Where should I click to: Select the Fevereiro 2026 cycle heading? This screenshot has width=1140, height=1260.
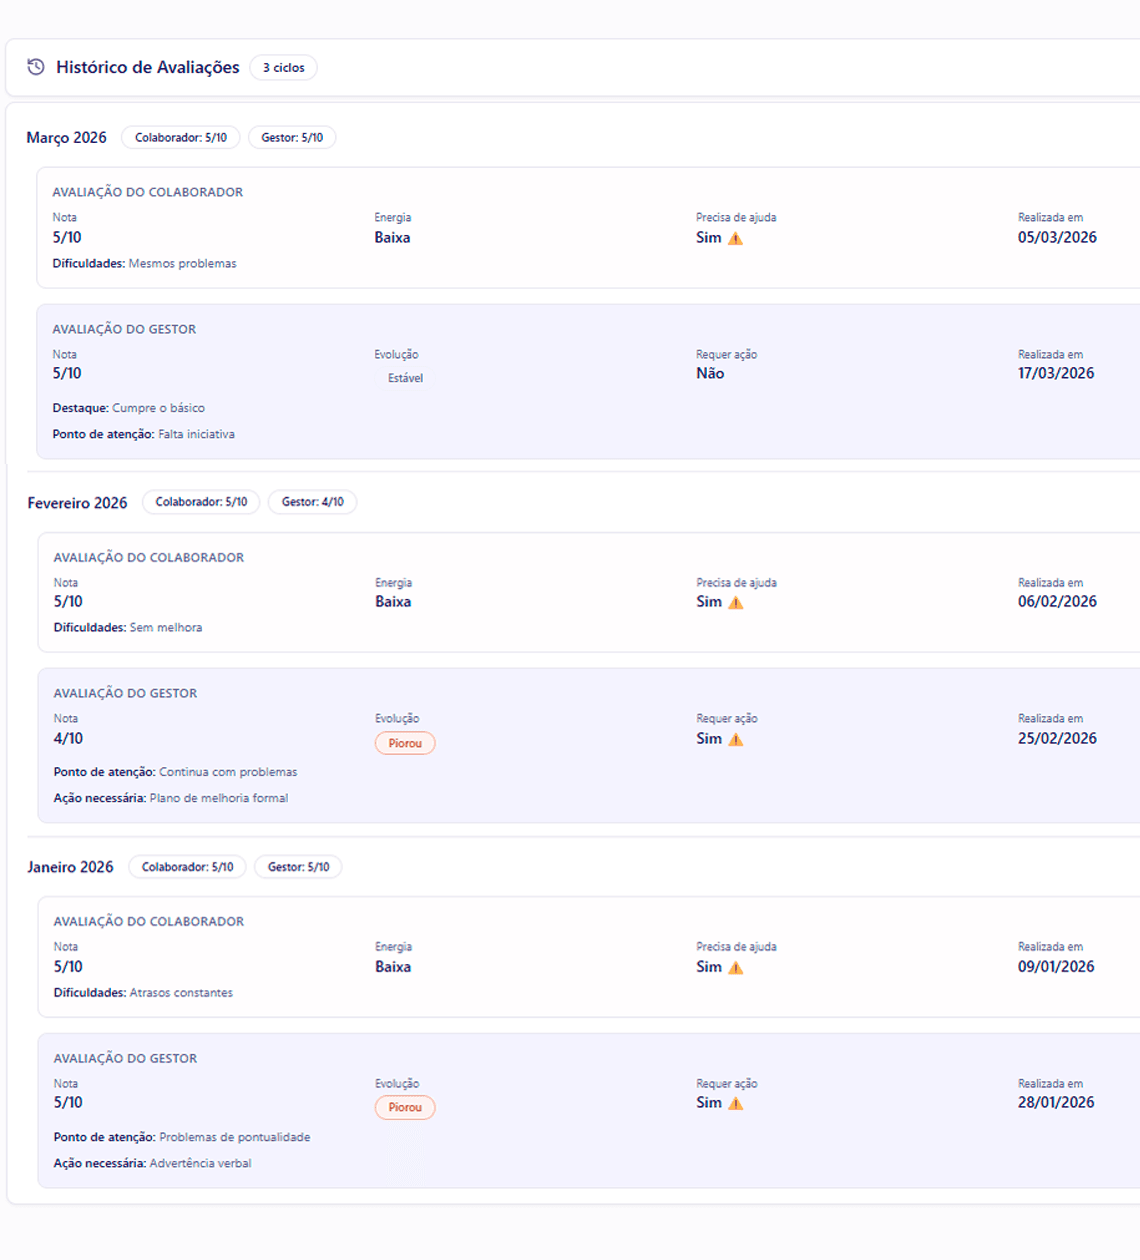pos(77,503)
